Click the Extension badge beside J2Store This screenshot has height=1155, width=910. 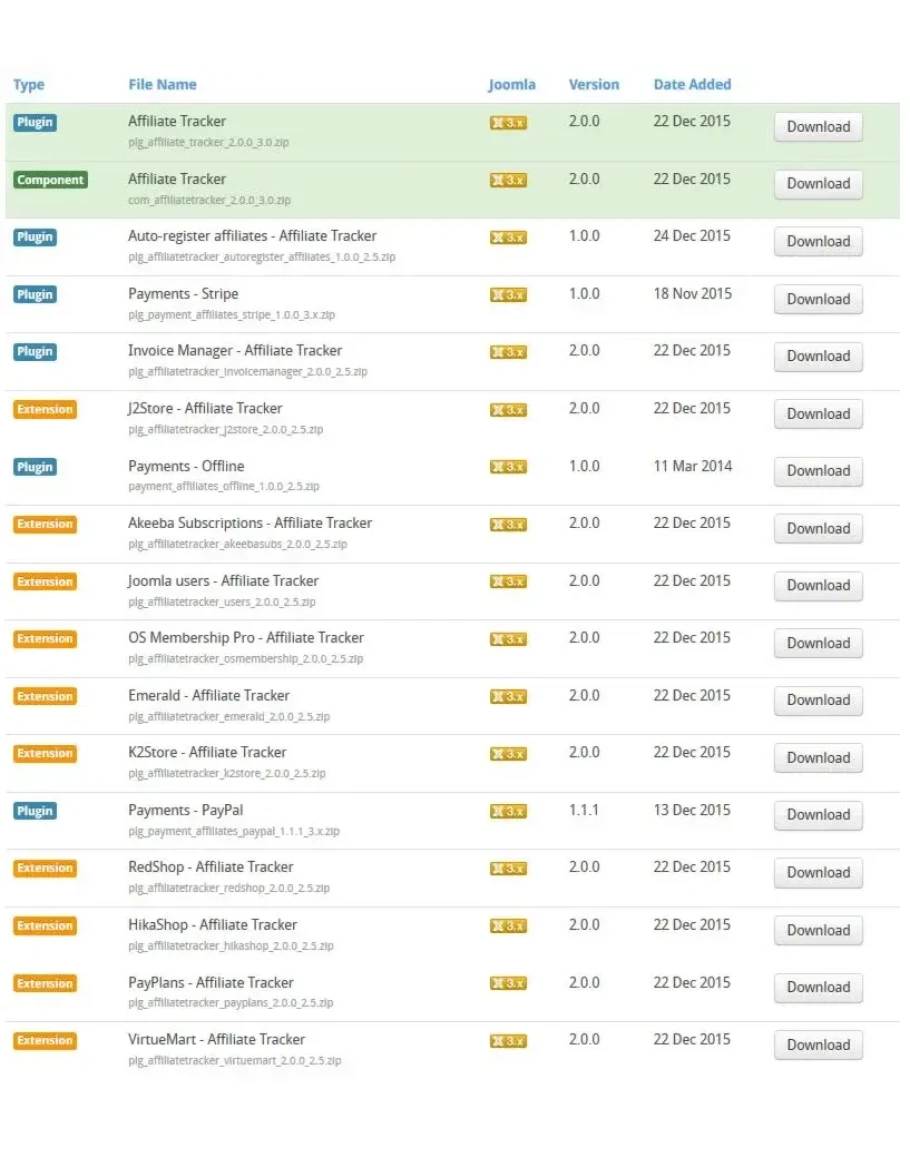pyautogui.click(x=45, y=409)
